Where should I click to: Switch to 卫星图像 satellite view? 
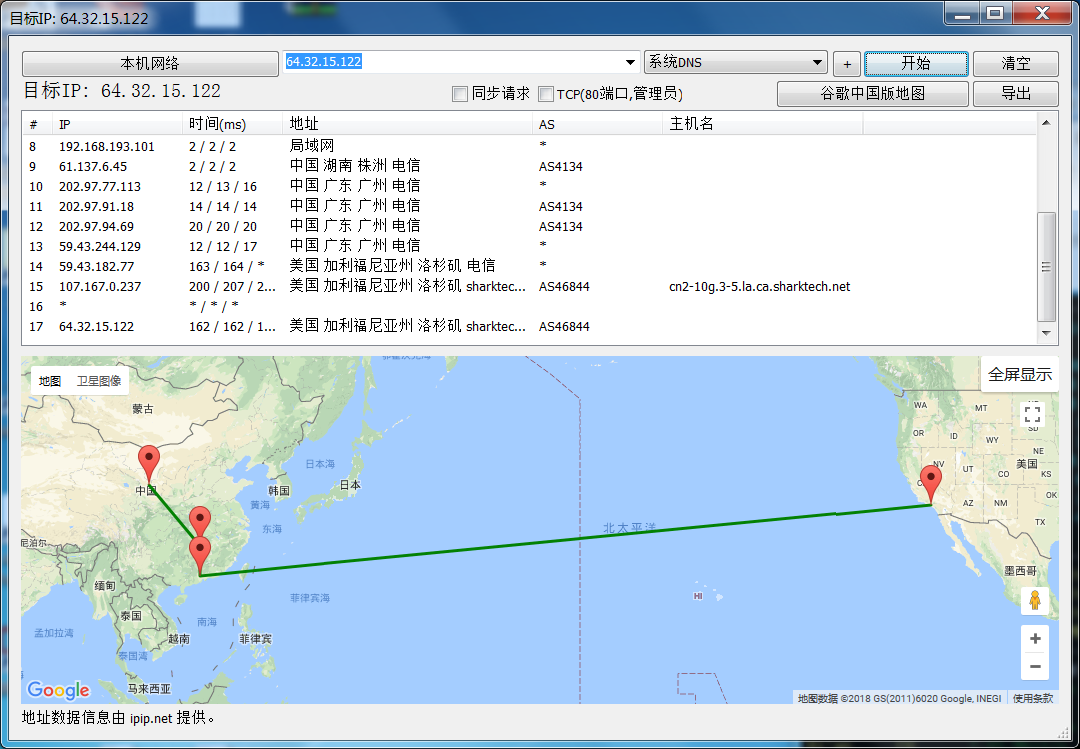[99, 381]
